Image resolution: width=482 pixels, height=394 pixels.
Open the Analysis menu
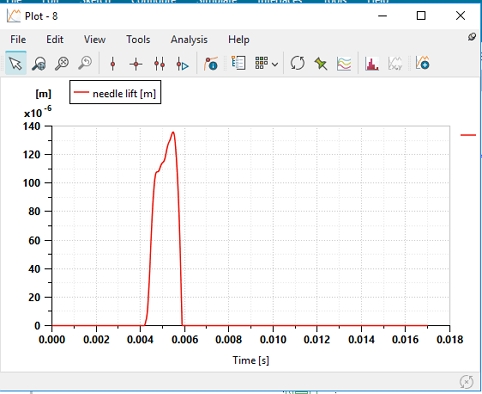point(189,39)
